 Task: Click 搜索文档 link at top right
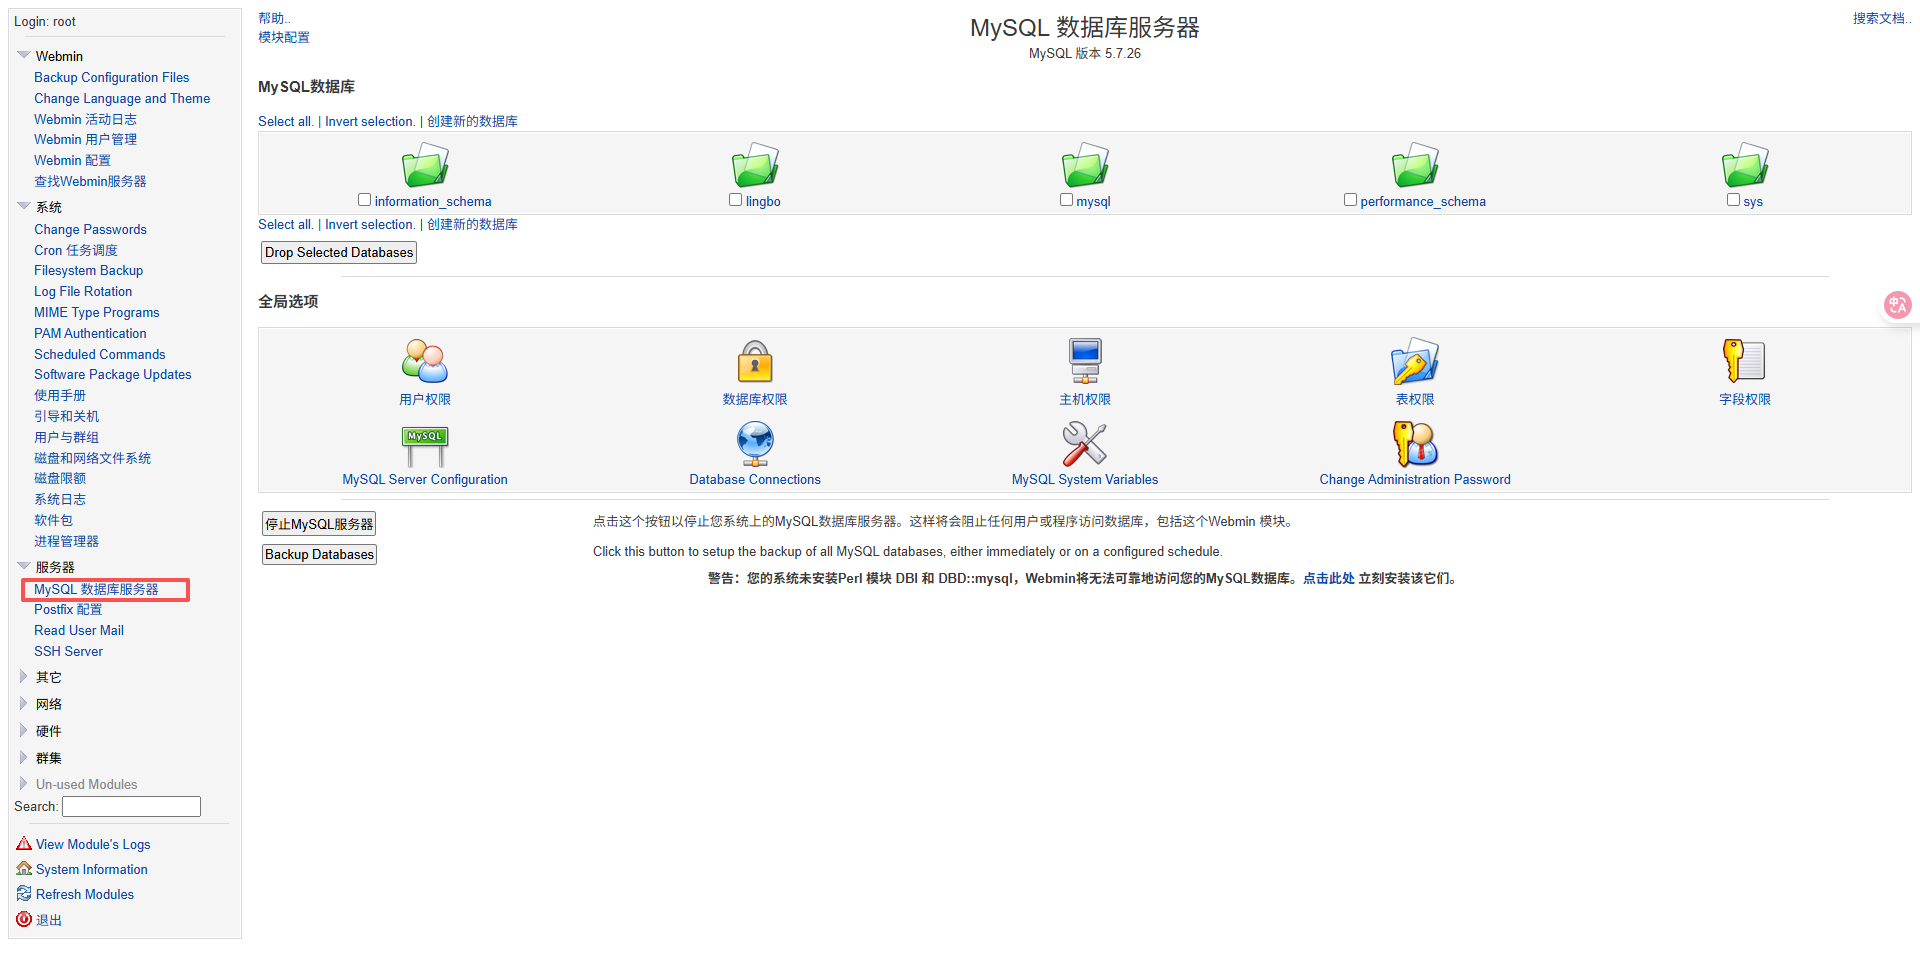(1881, 18)
